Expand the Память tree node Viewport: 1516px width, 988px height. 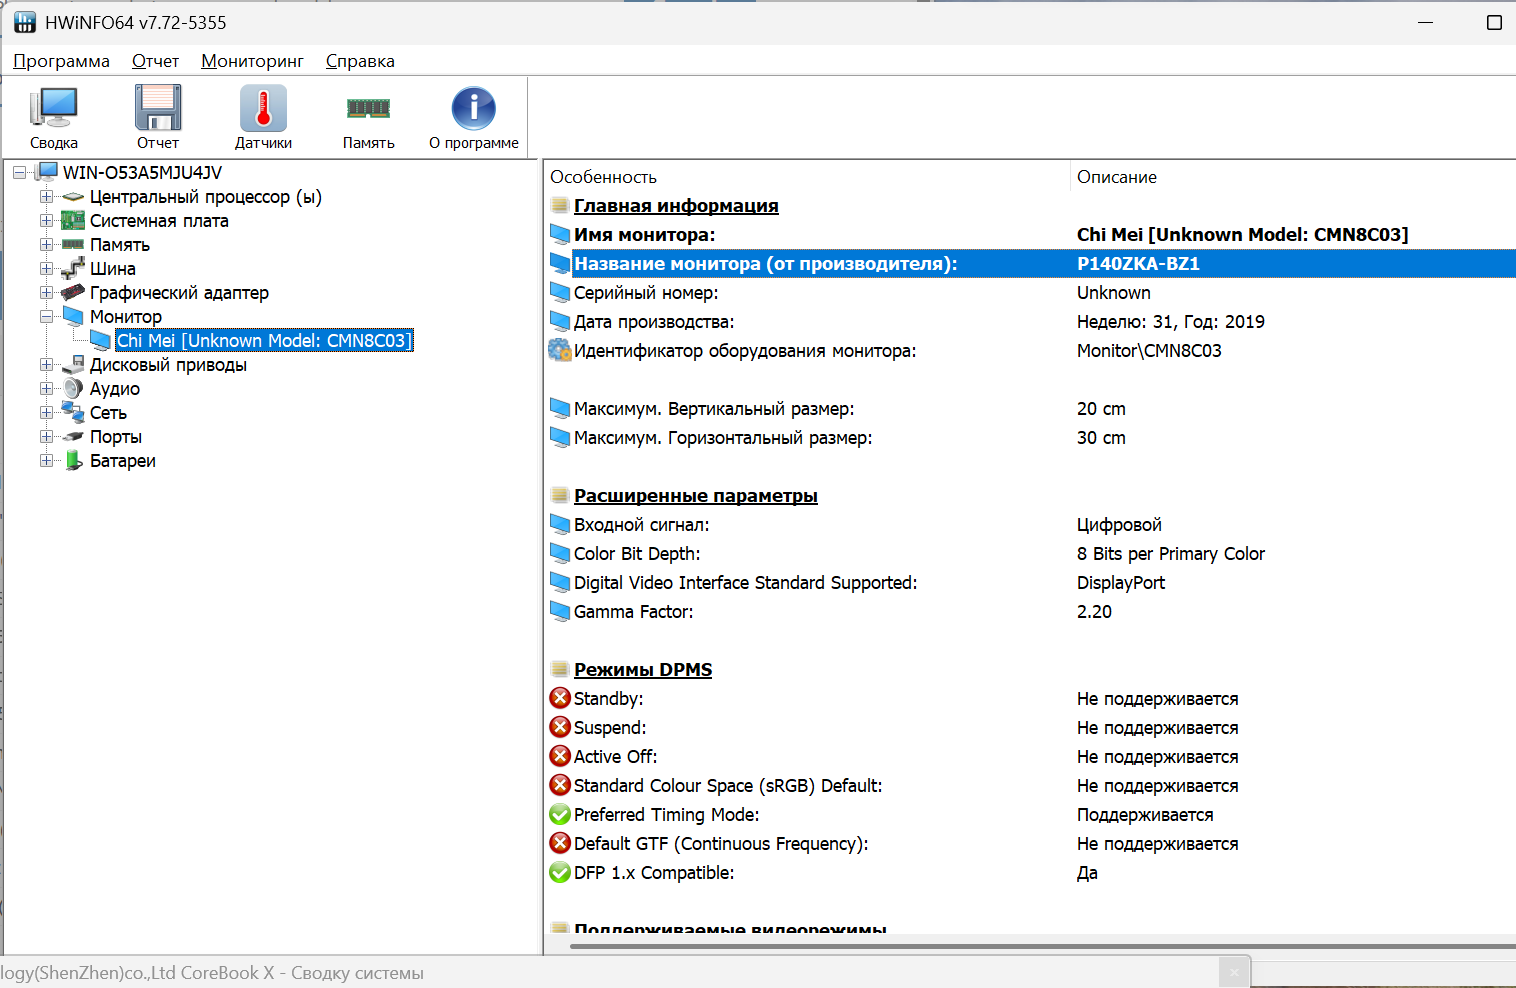pyautogui.click(x=46, y=245)
